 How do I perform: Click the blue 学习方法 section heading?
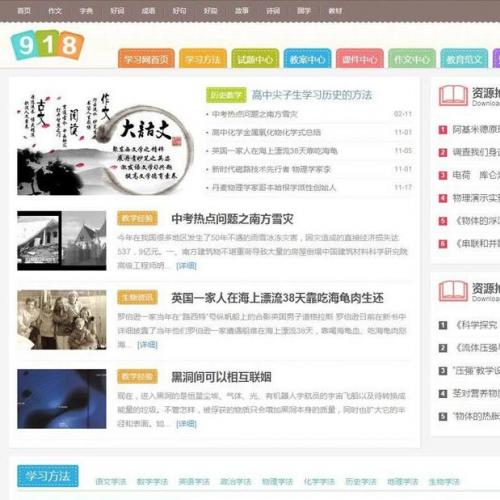pyautogui.click(x=48, y=476)
